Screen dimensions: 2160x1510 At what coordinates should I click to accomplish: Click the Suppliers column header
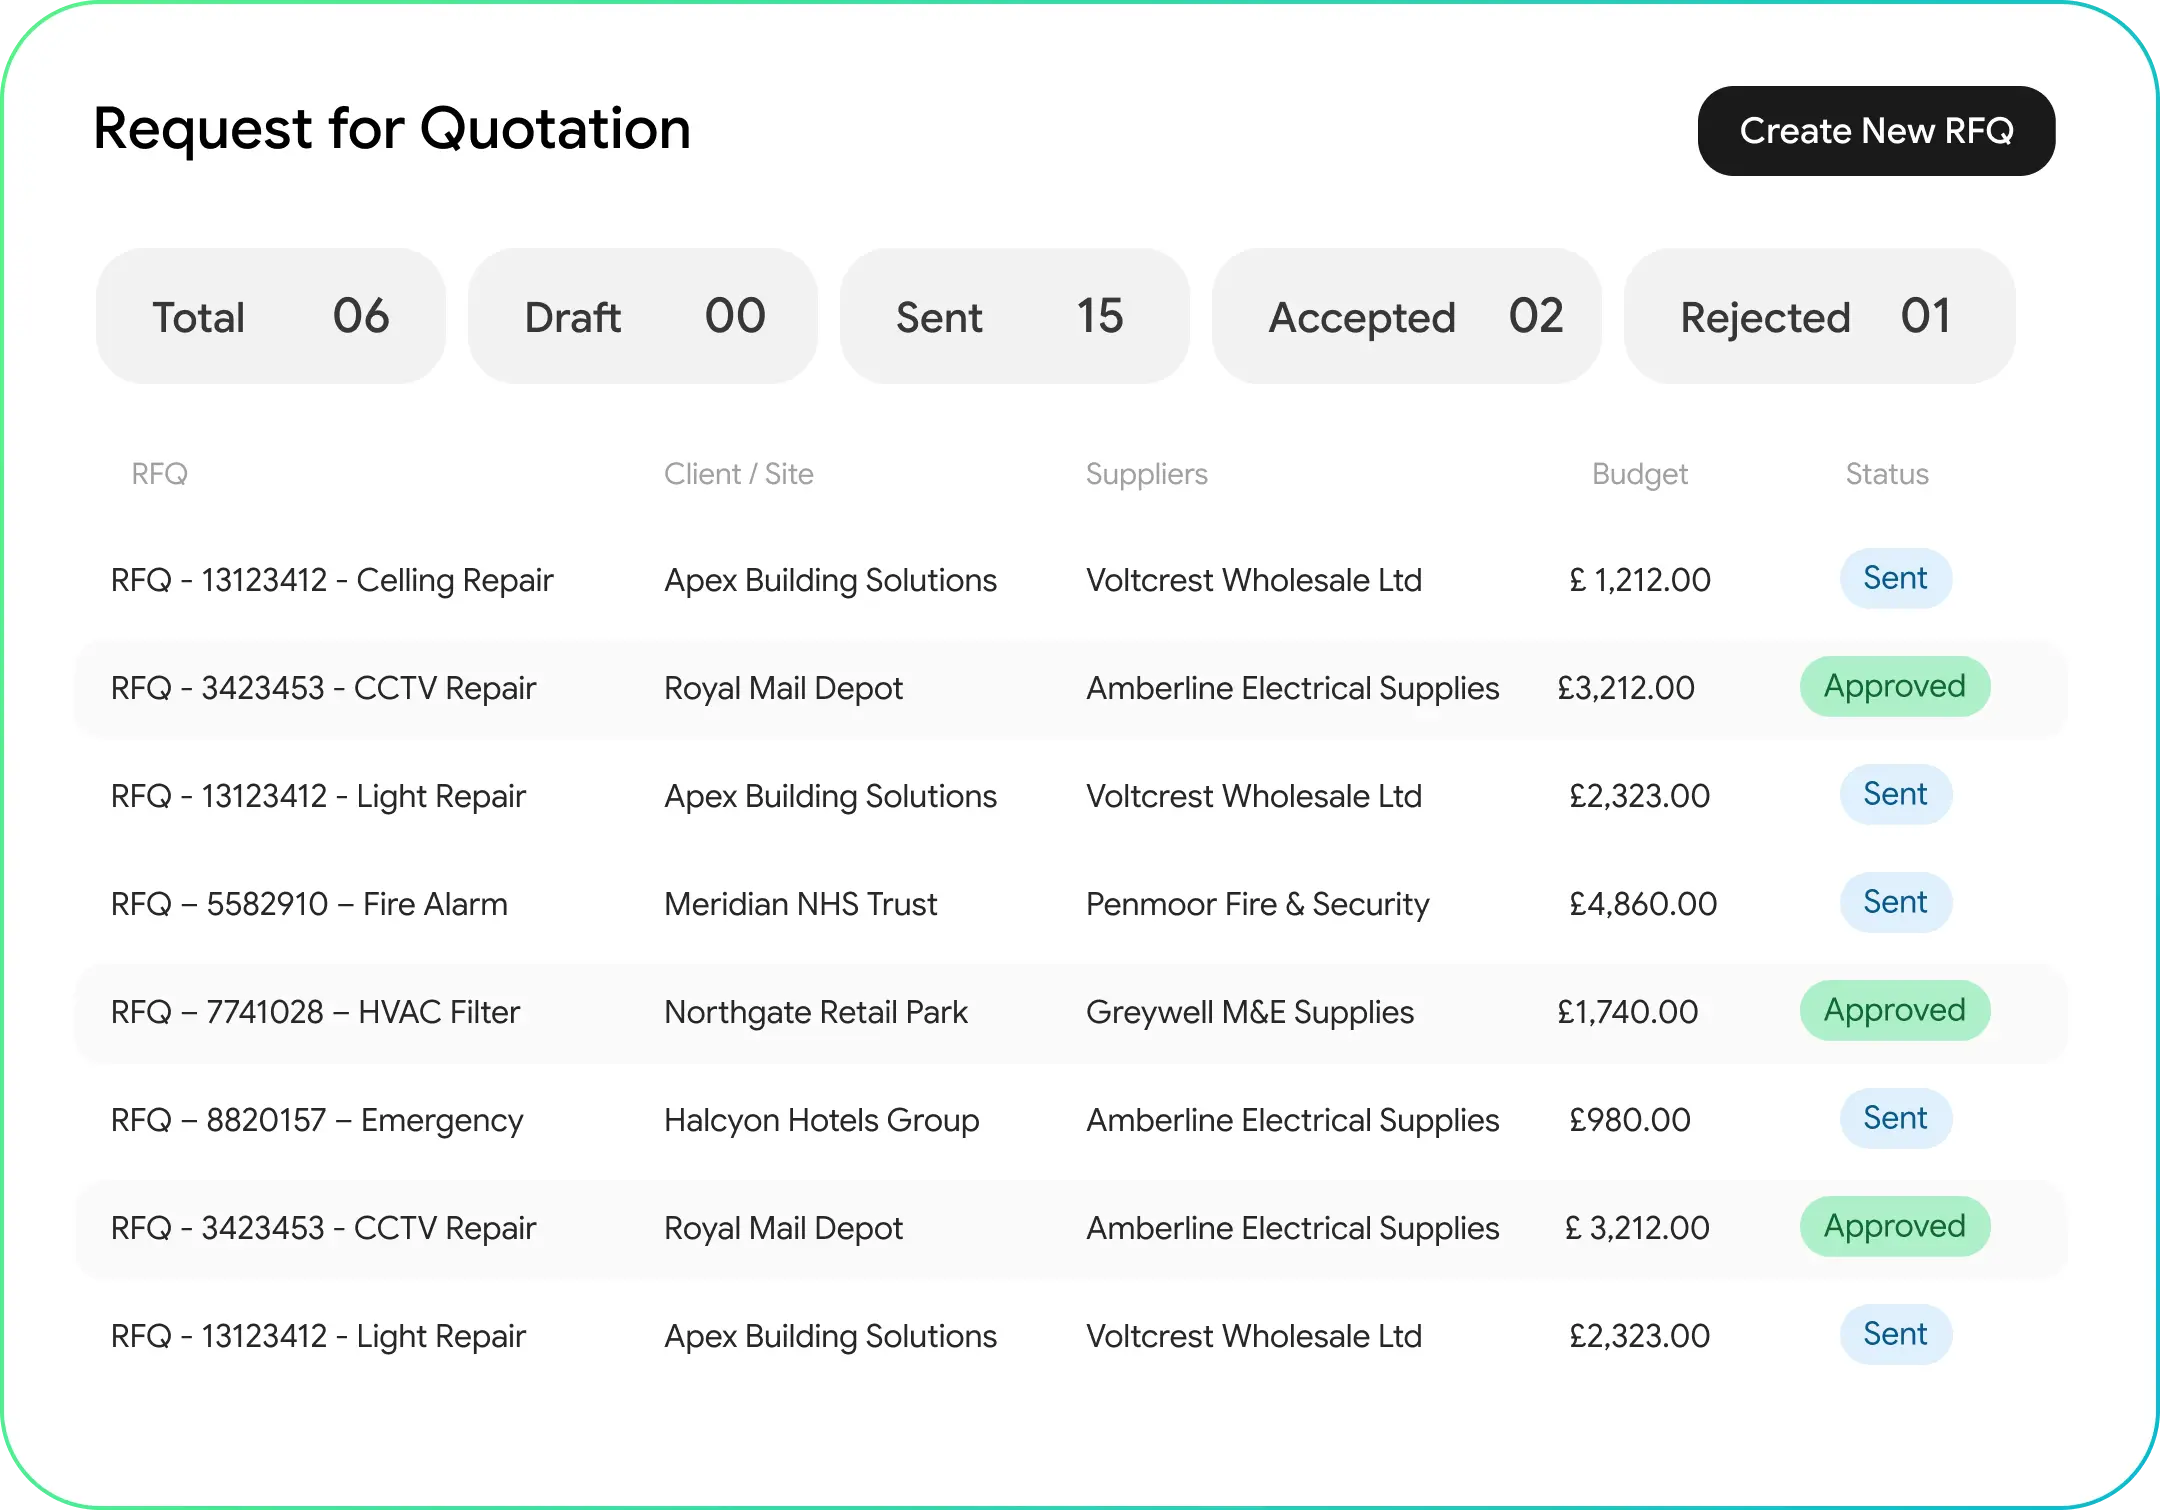click(x=1147, y=474)
